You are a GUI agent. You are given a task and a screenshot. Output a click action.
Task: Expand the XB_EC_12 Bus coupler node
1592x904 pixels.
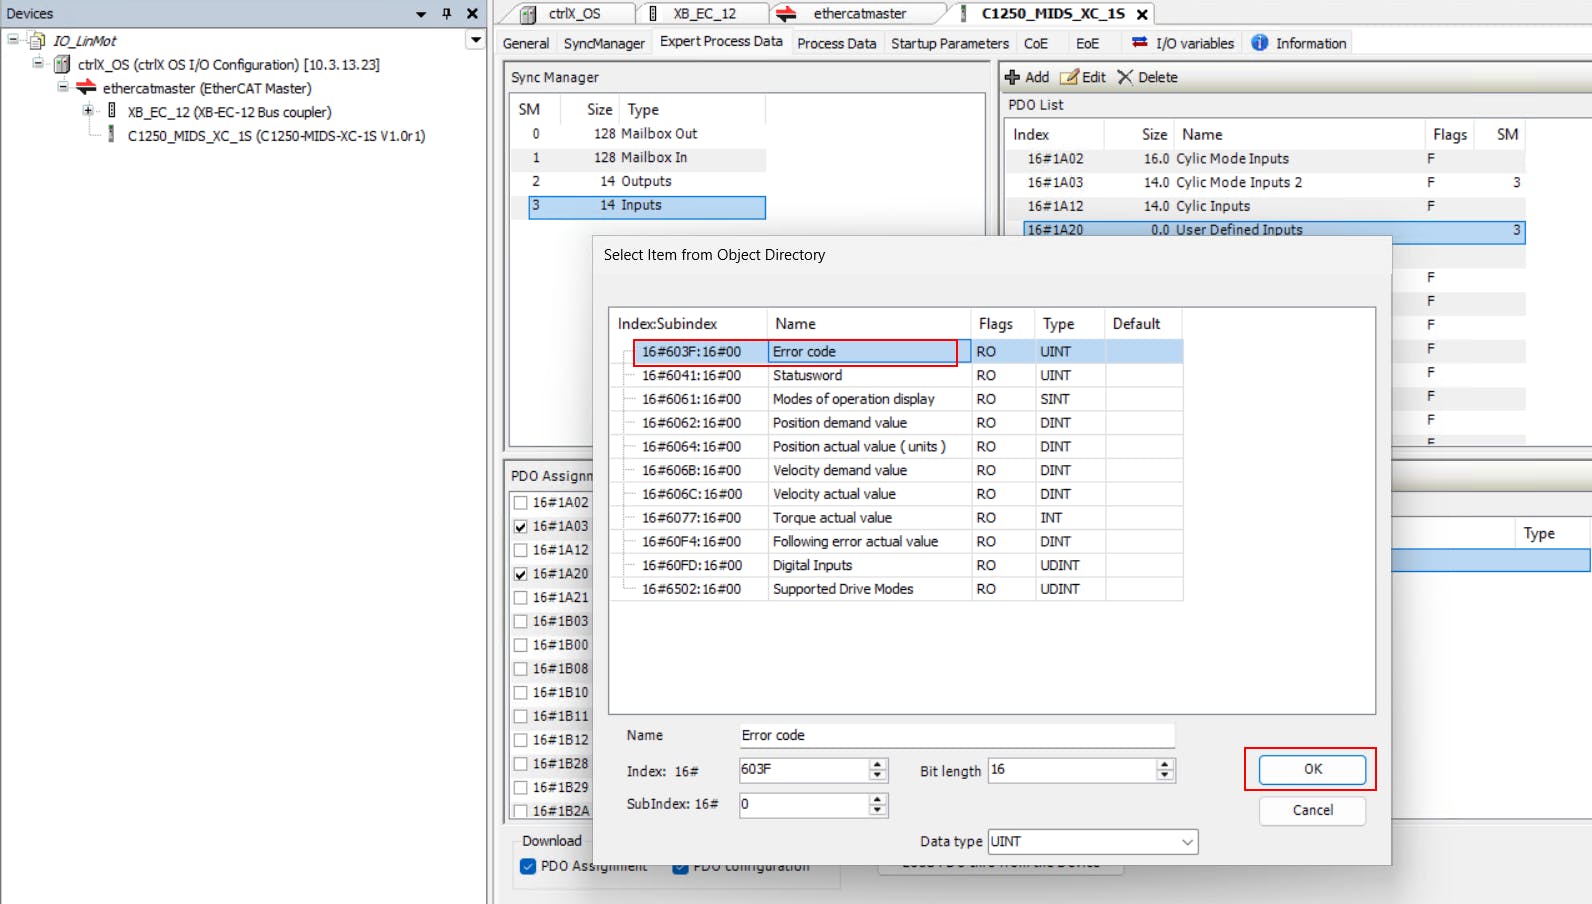click(88, 111)
